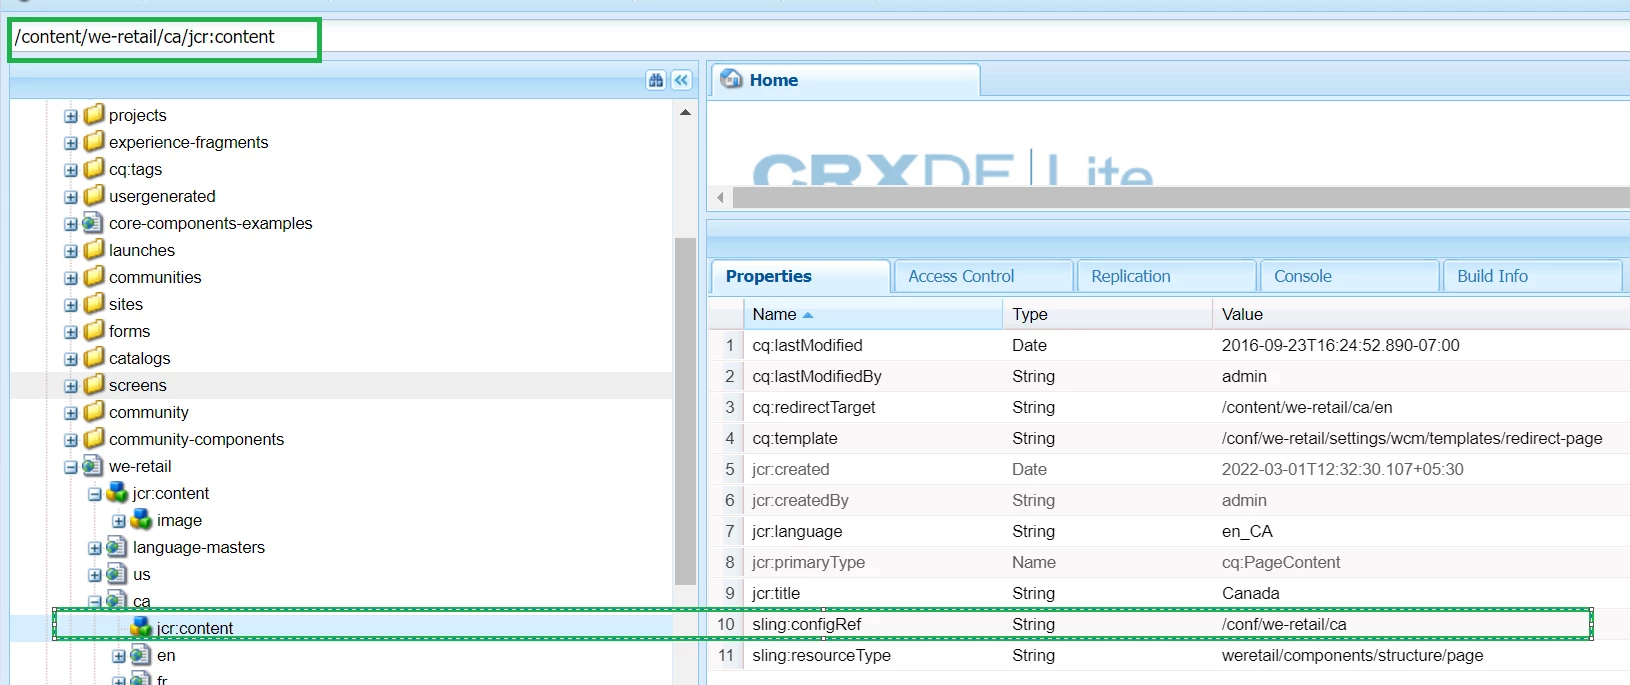Open the Console tab
This screenshot has height=685, width=1630.
[x=1350, y=276]
